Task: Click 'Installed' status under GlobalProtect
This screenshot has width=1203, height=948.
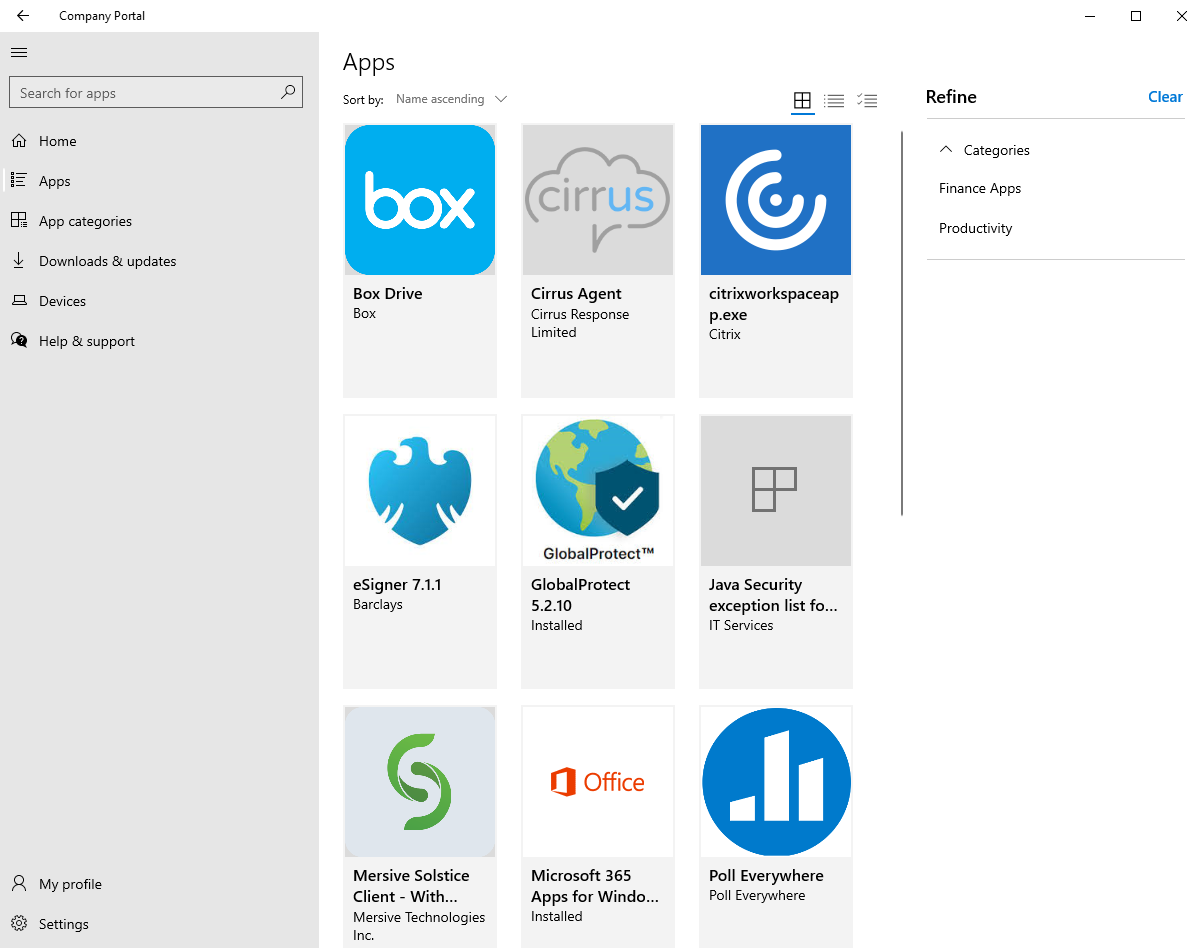Action: pyautogui.click(x=556, y=625)
